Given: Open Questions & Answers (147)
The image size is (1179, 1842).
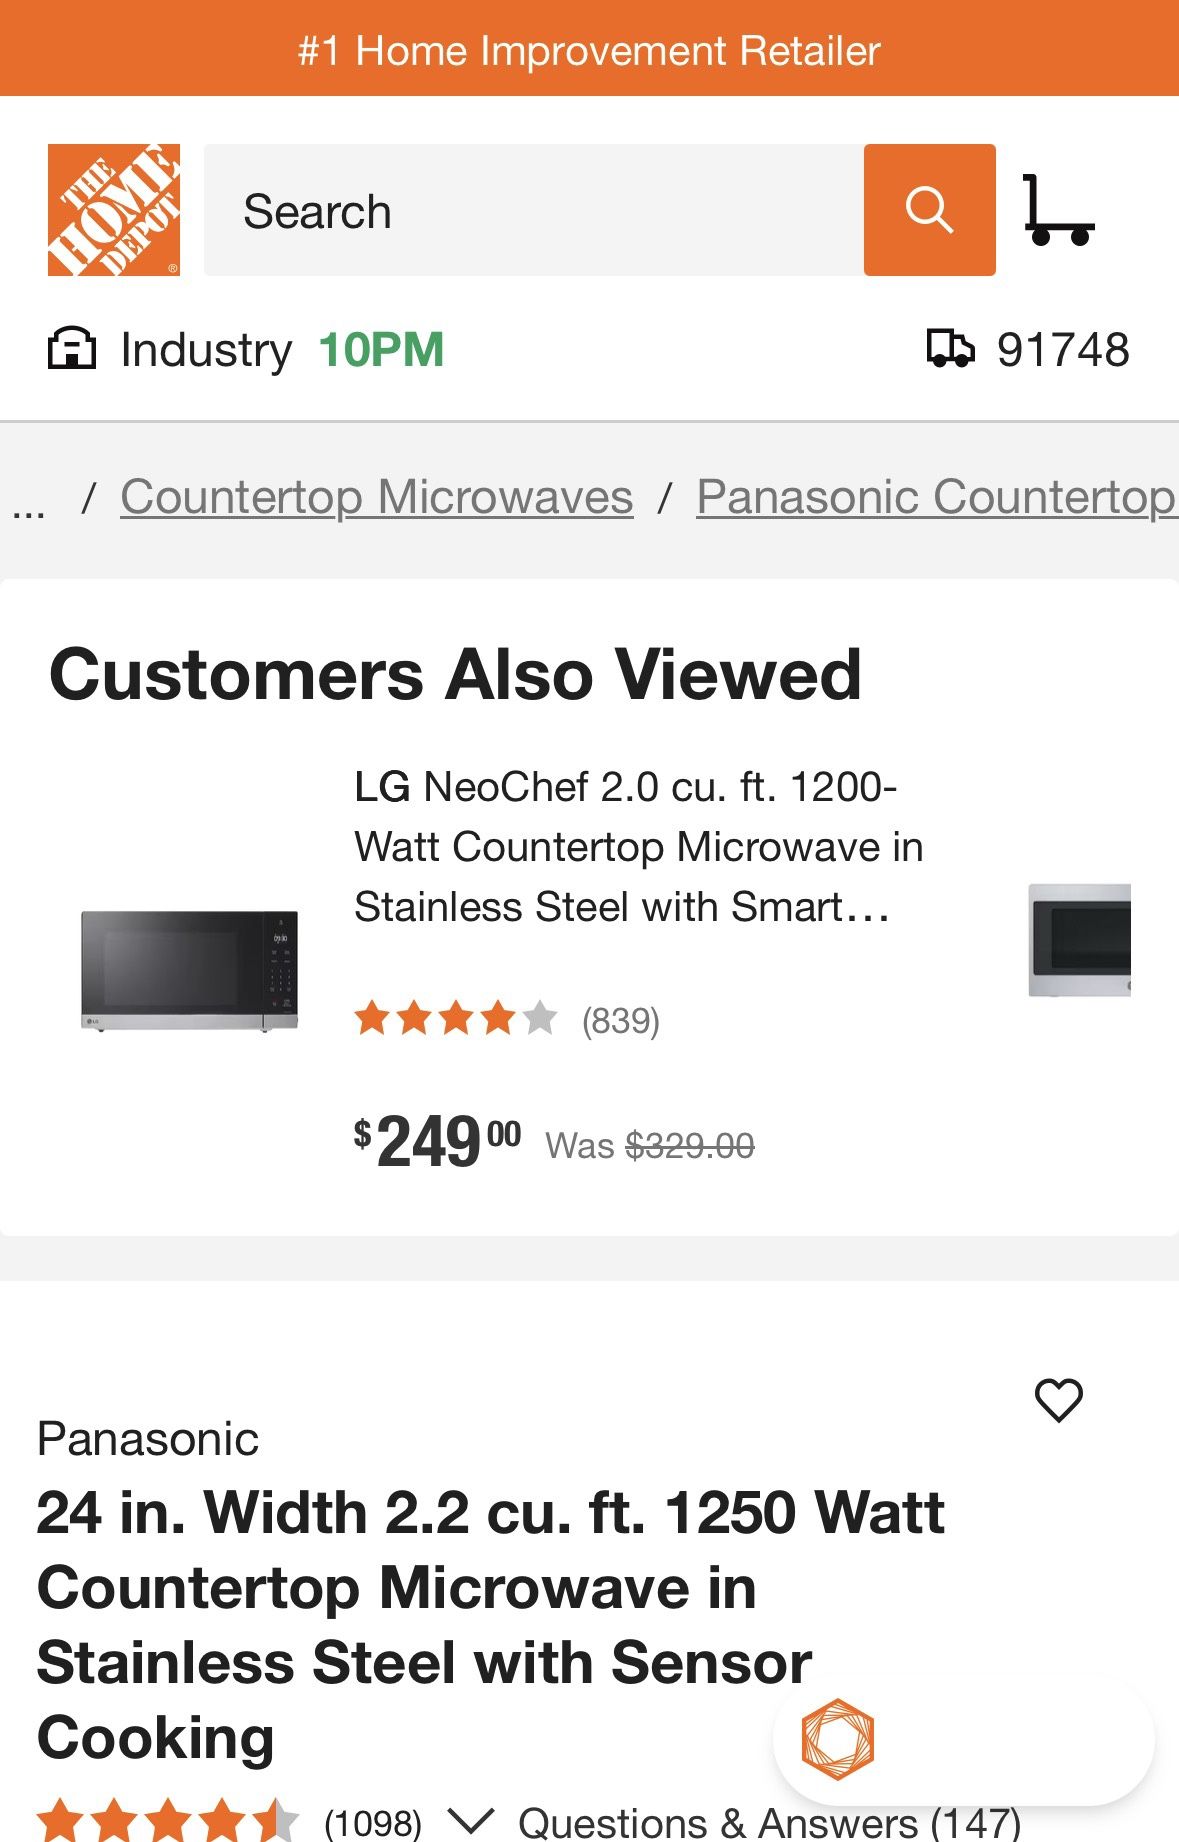Looking at the screenshot, I should tap(768, 1822).
